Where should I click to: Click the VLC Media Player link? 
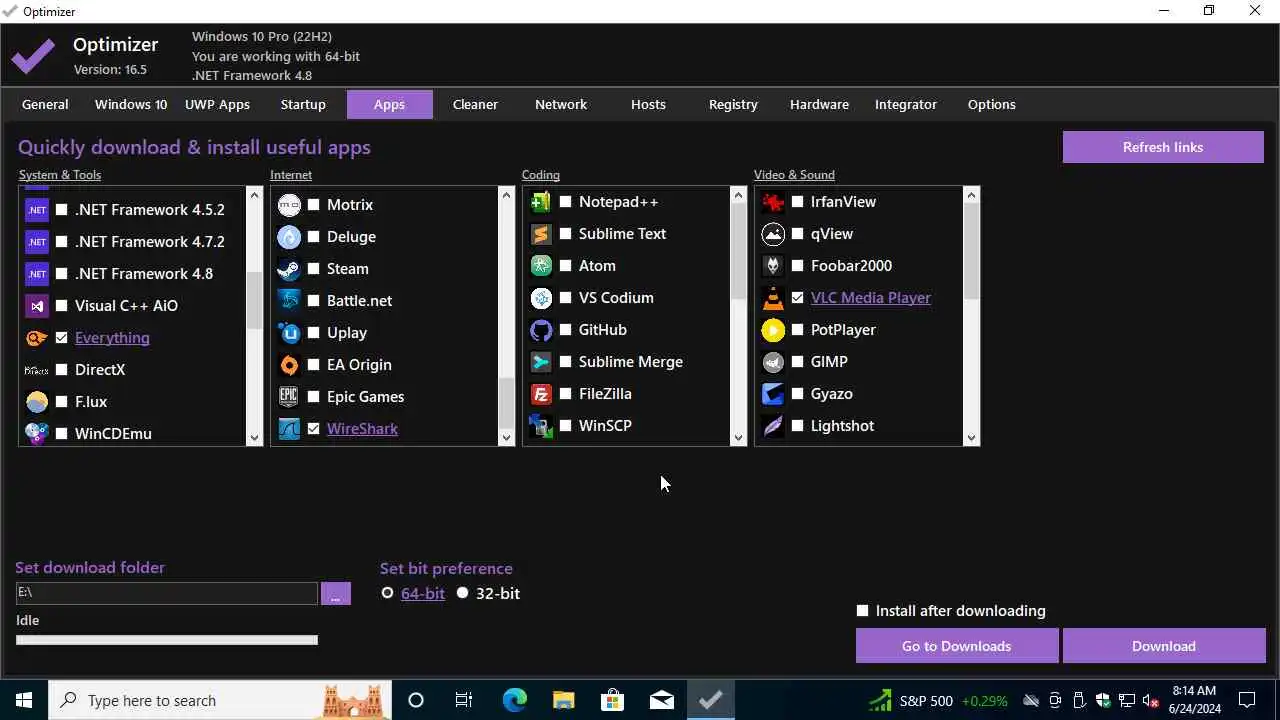tap(871, 298)
